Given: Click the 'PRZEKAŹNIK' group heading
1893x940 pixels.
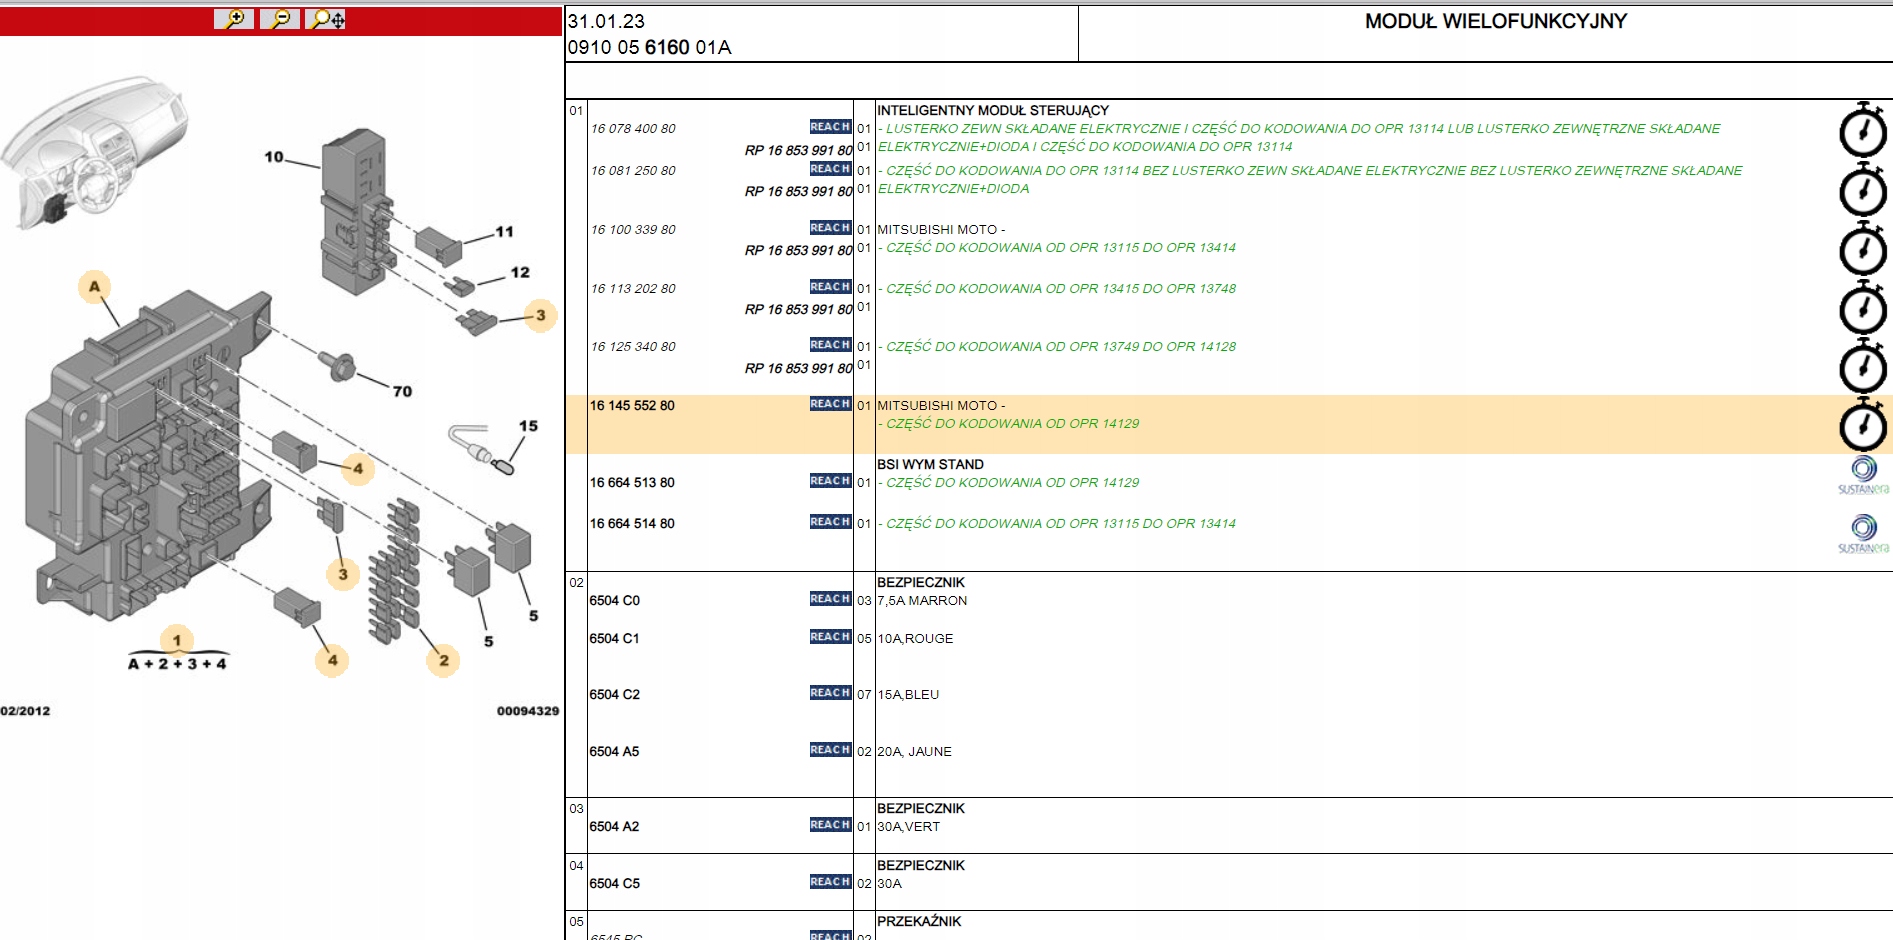Looking at the screenshot, I should (919, 921).
